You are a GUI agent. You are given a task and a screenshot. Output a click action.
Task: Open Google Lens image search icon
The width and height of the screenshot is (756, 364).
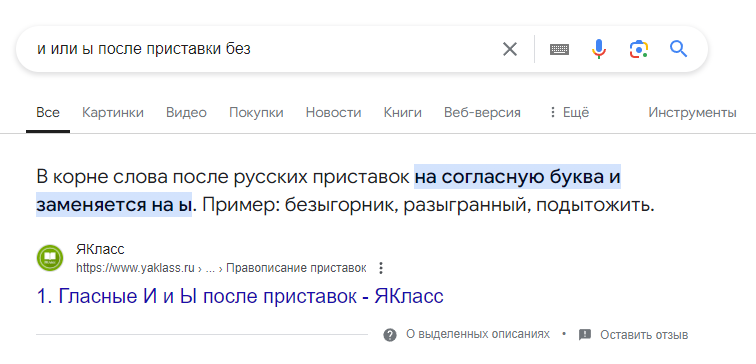pyautogui.click(x=639, y=49)
